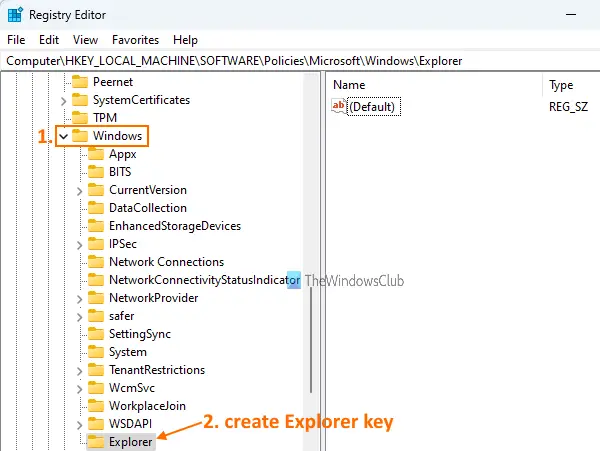Expand the CurrentVersion key
The width and height of the screenshot is (600, 451).
click(x=79, y=191)
